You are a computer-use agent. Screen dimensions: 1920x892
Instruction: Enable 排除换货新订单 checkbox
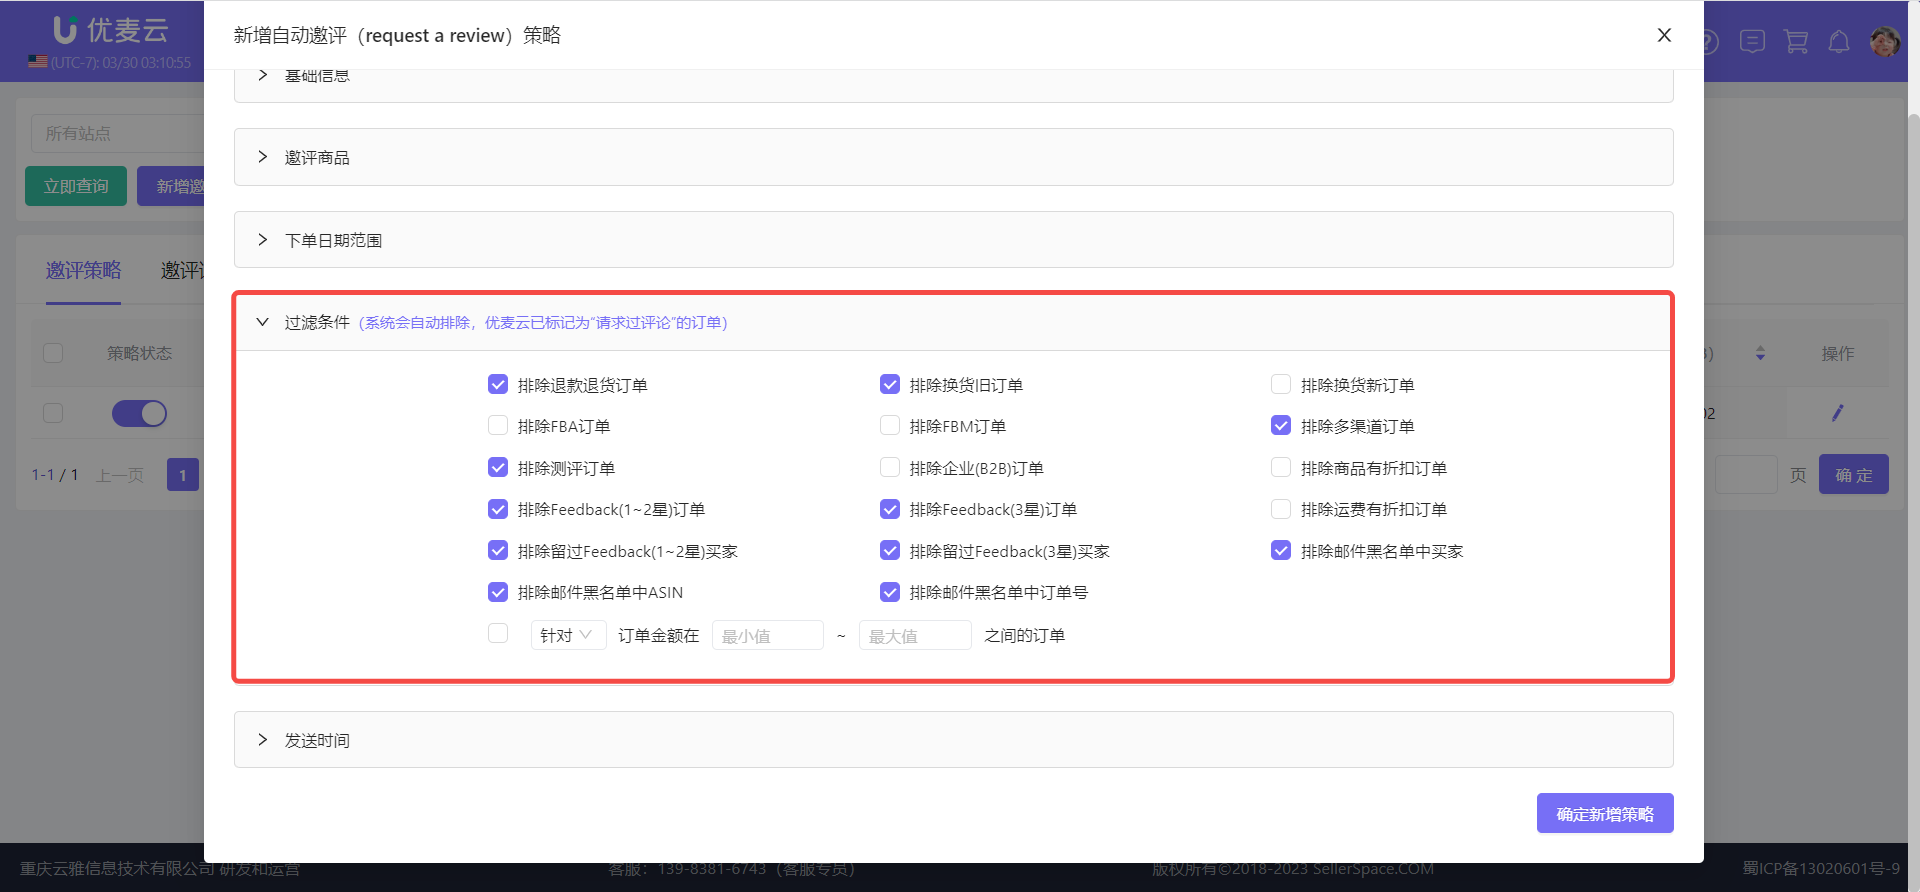[1281, 384]
